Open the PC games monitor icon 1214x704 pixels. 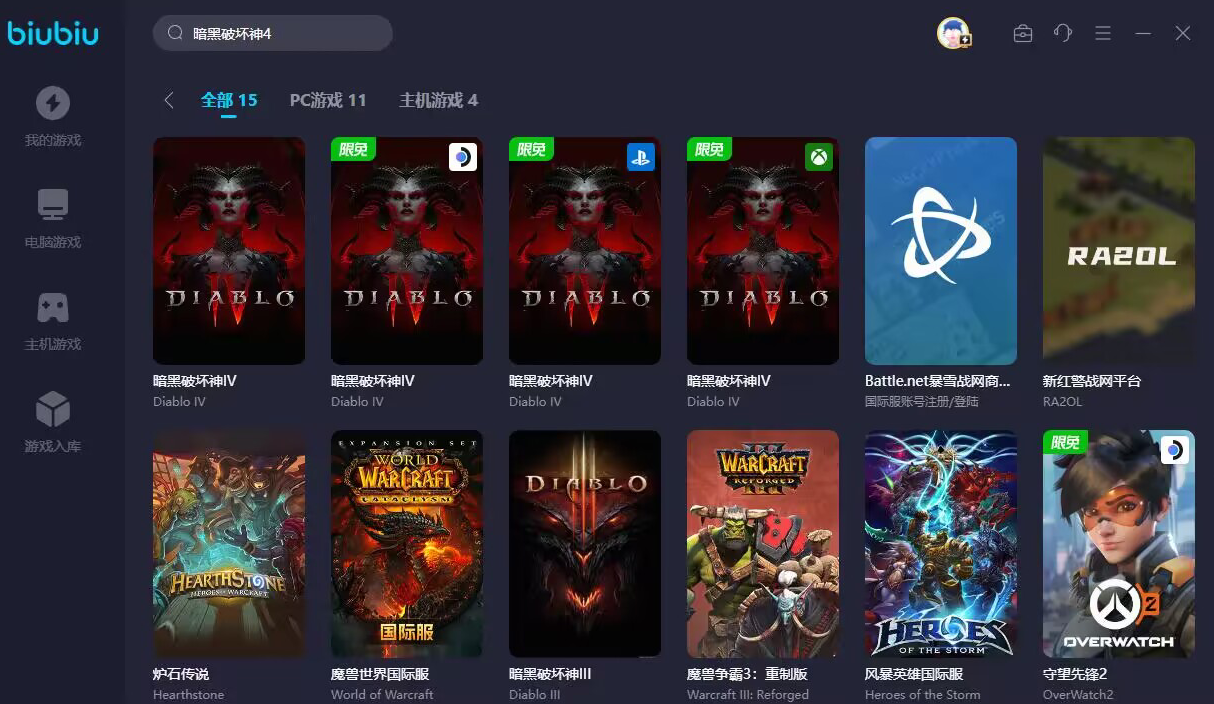53,205
